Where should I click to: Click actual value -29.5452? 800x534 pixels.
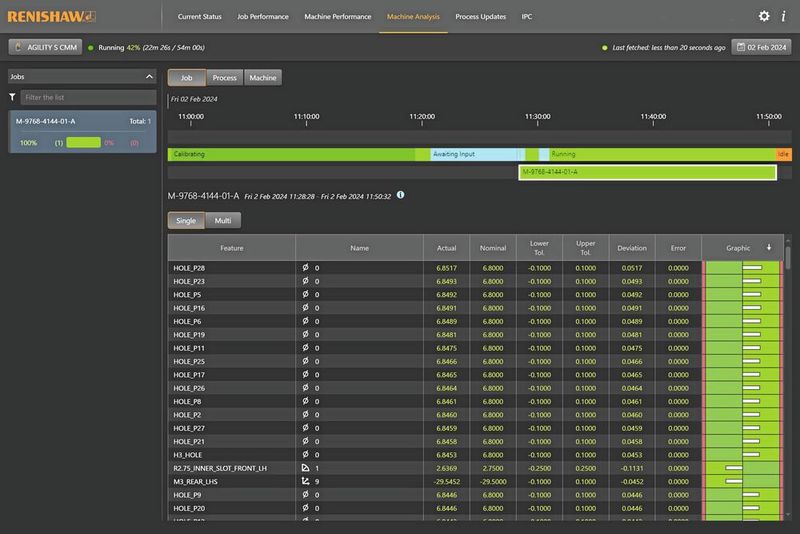click(x=446, y=481)
